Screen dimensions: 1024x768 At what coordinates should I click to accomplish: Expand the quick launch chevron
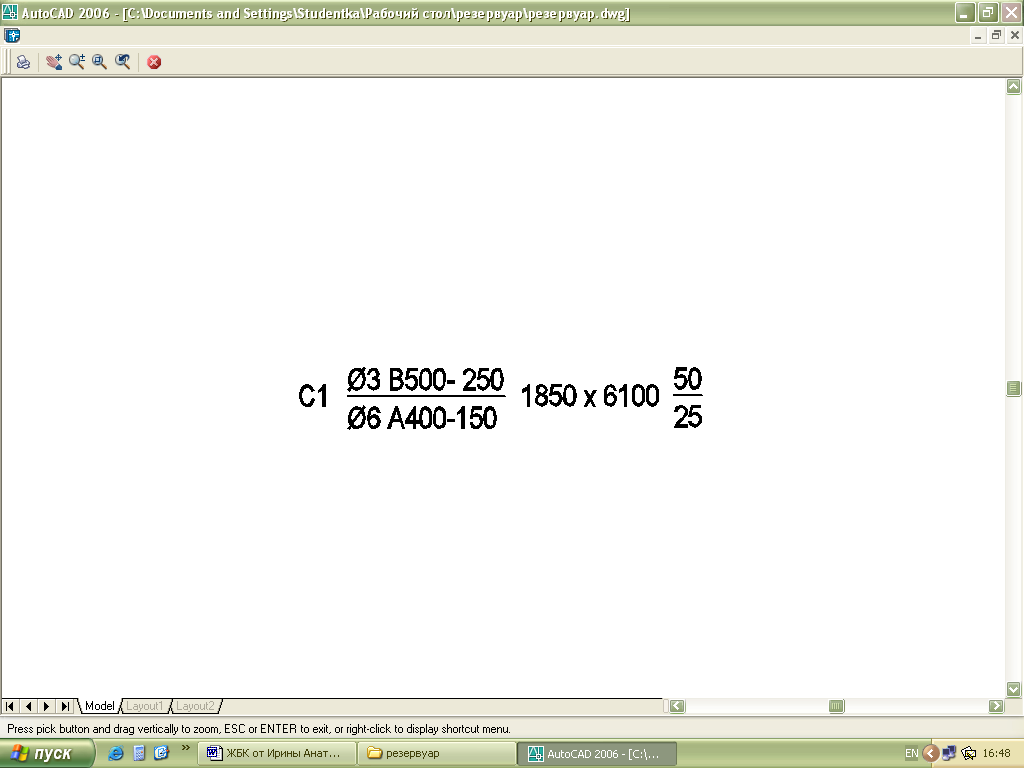185,748
